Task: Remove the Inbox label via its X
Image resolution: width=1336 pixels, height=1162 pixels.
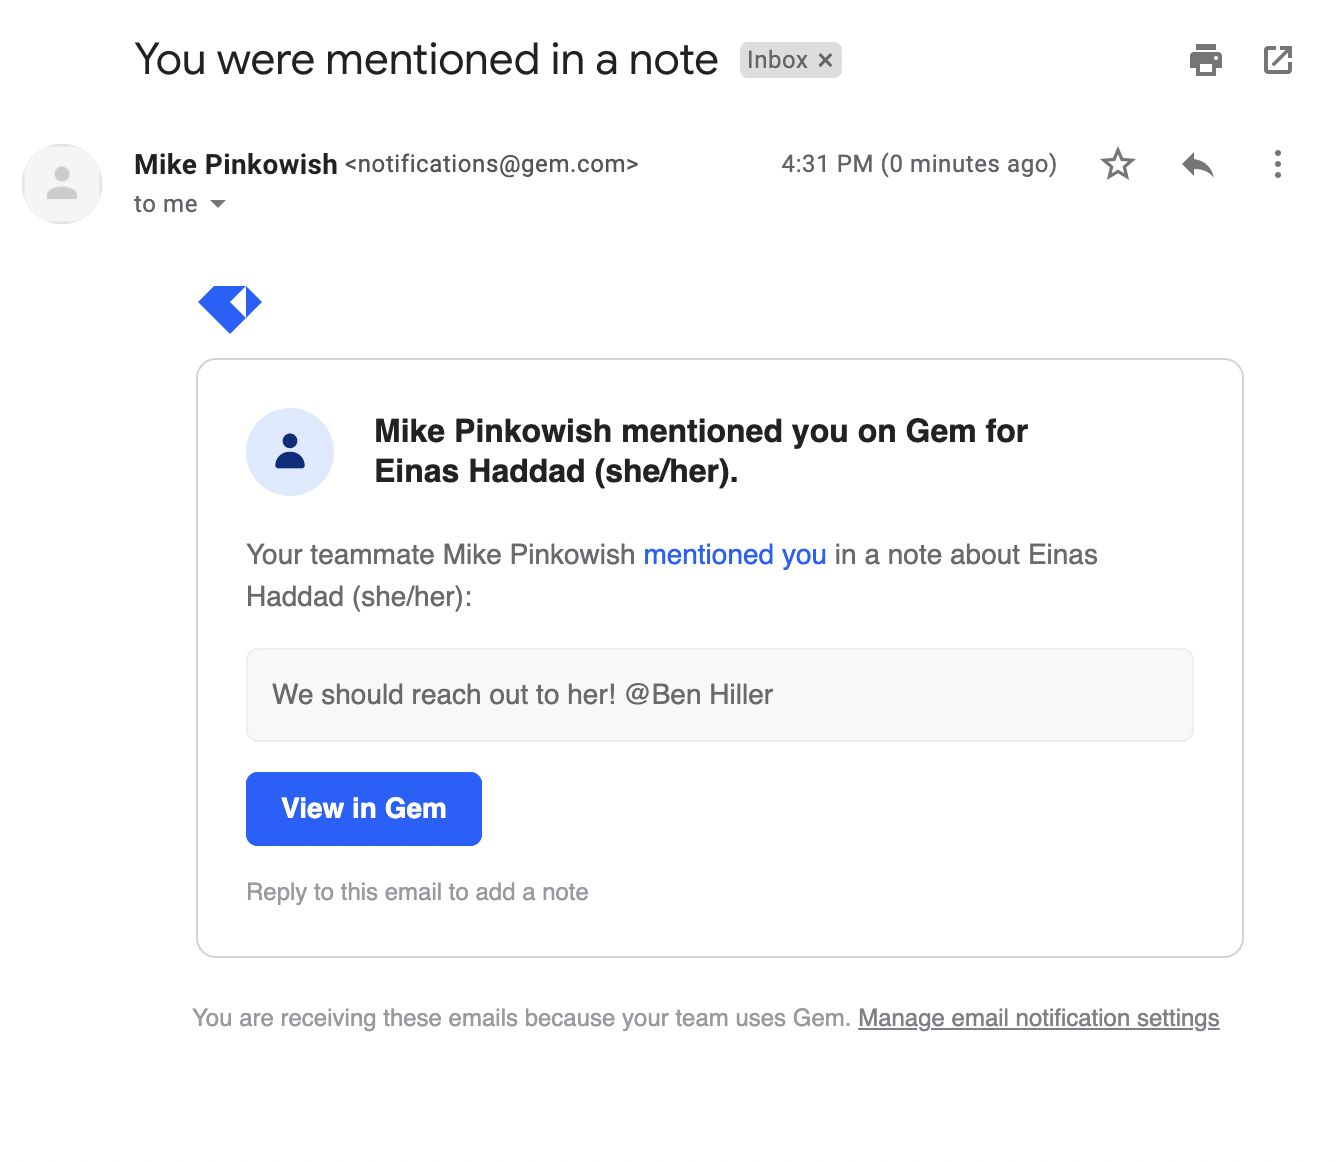Action: [x=825, y=60]
